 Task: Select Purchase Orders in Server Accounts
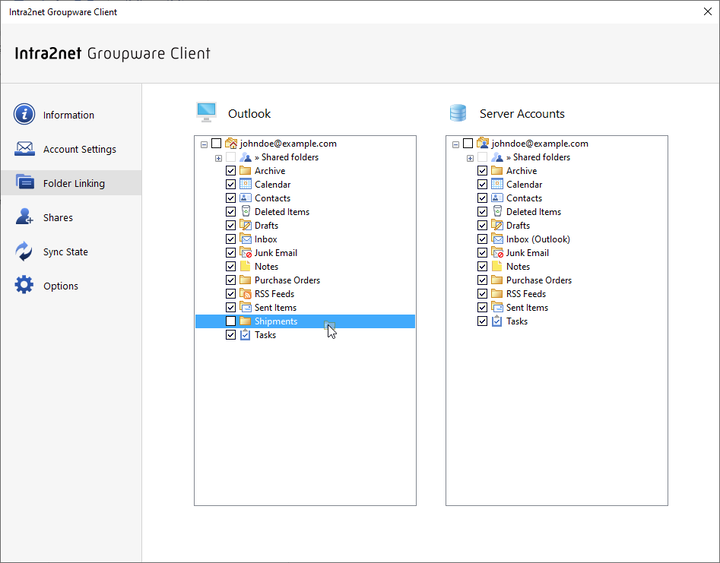[x=539, y=280]
